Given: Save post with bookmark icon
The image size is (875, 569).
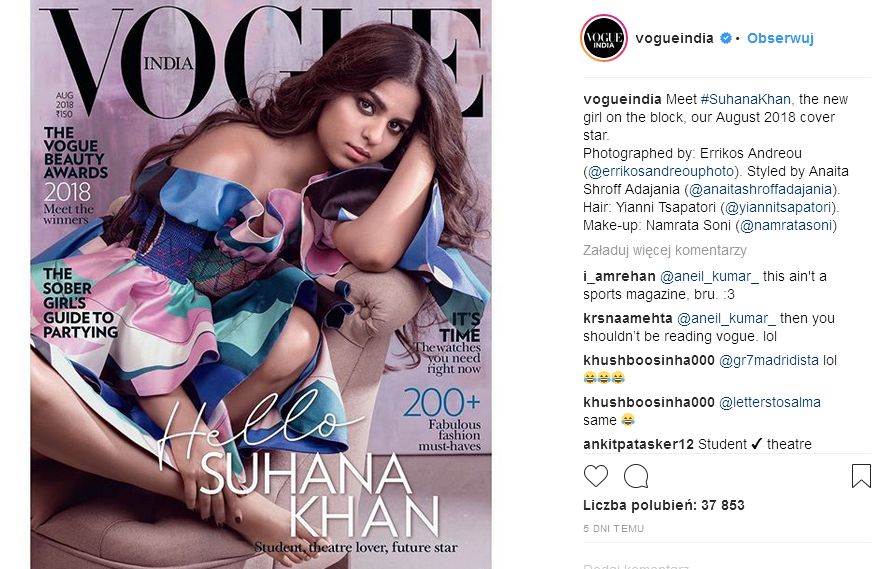Looking at the screenshot, I should click(x=861, y=476).
